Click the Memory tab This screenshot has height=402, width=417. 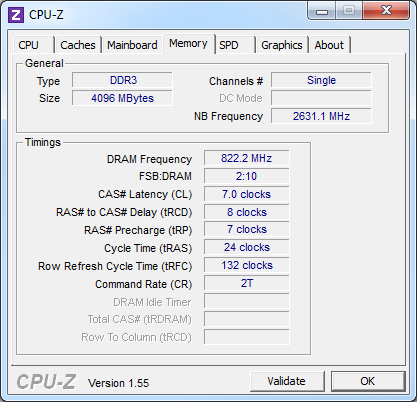coord(188,43)
